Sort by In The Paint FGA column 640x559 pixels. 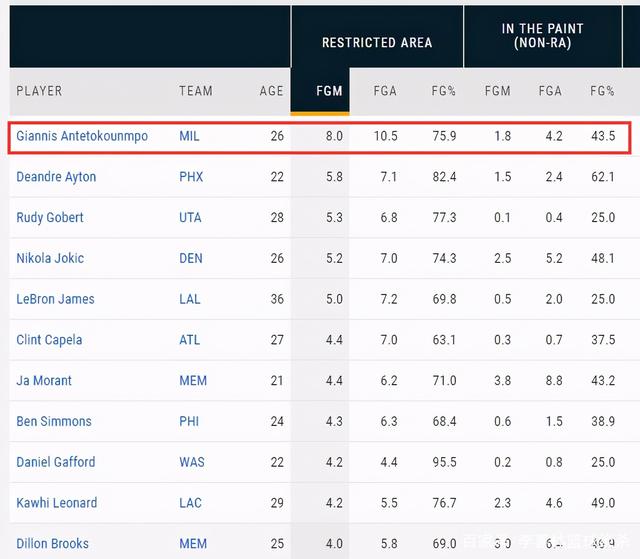(x=550, y=91)
